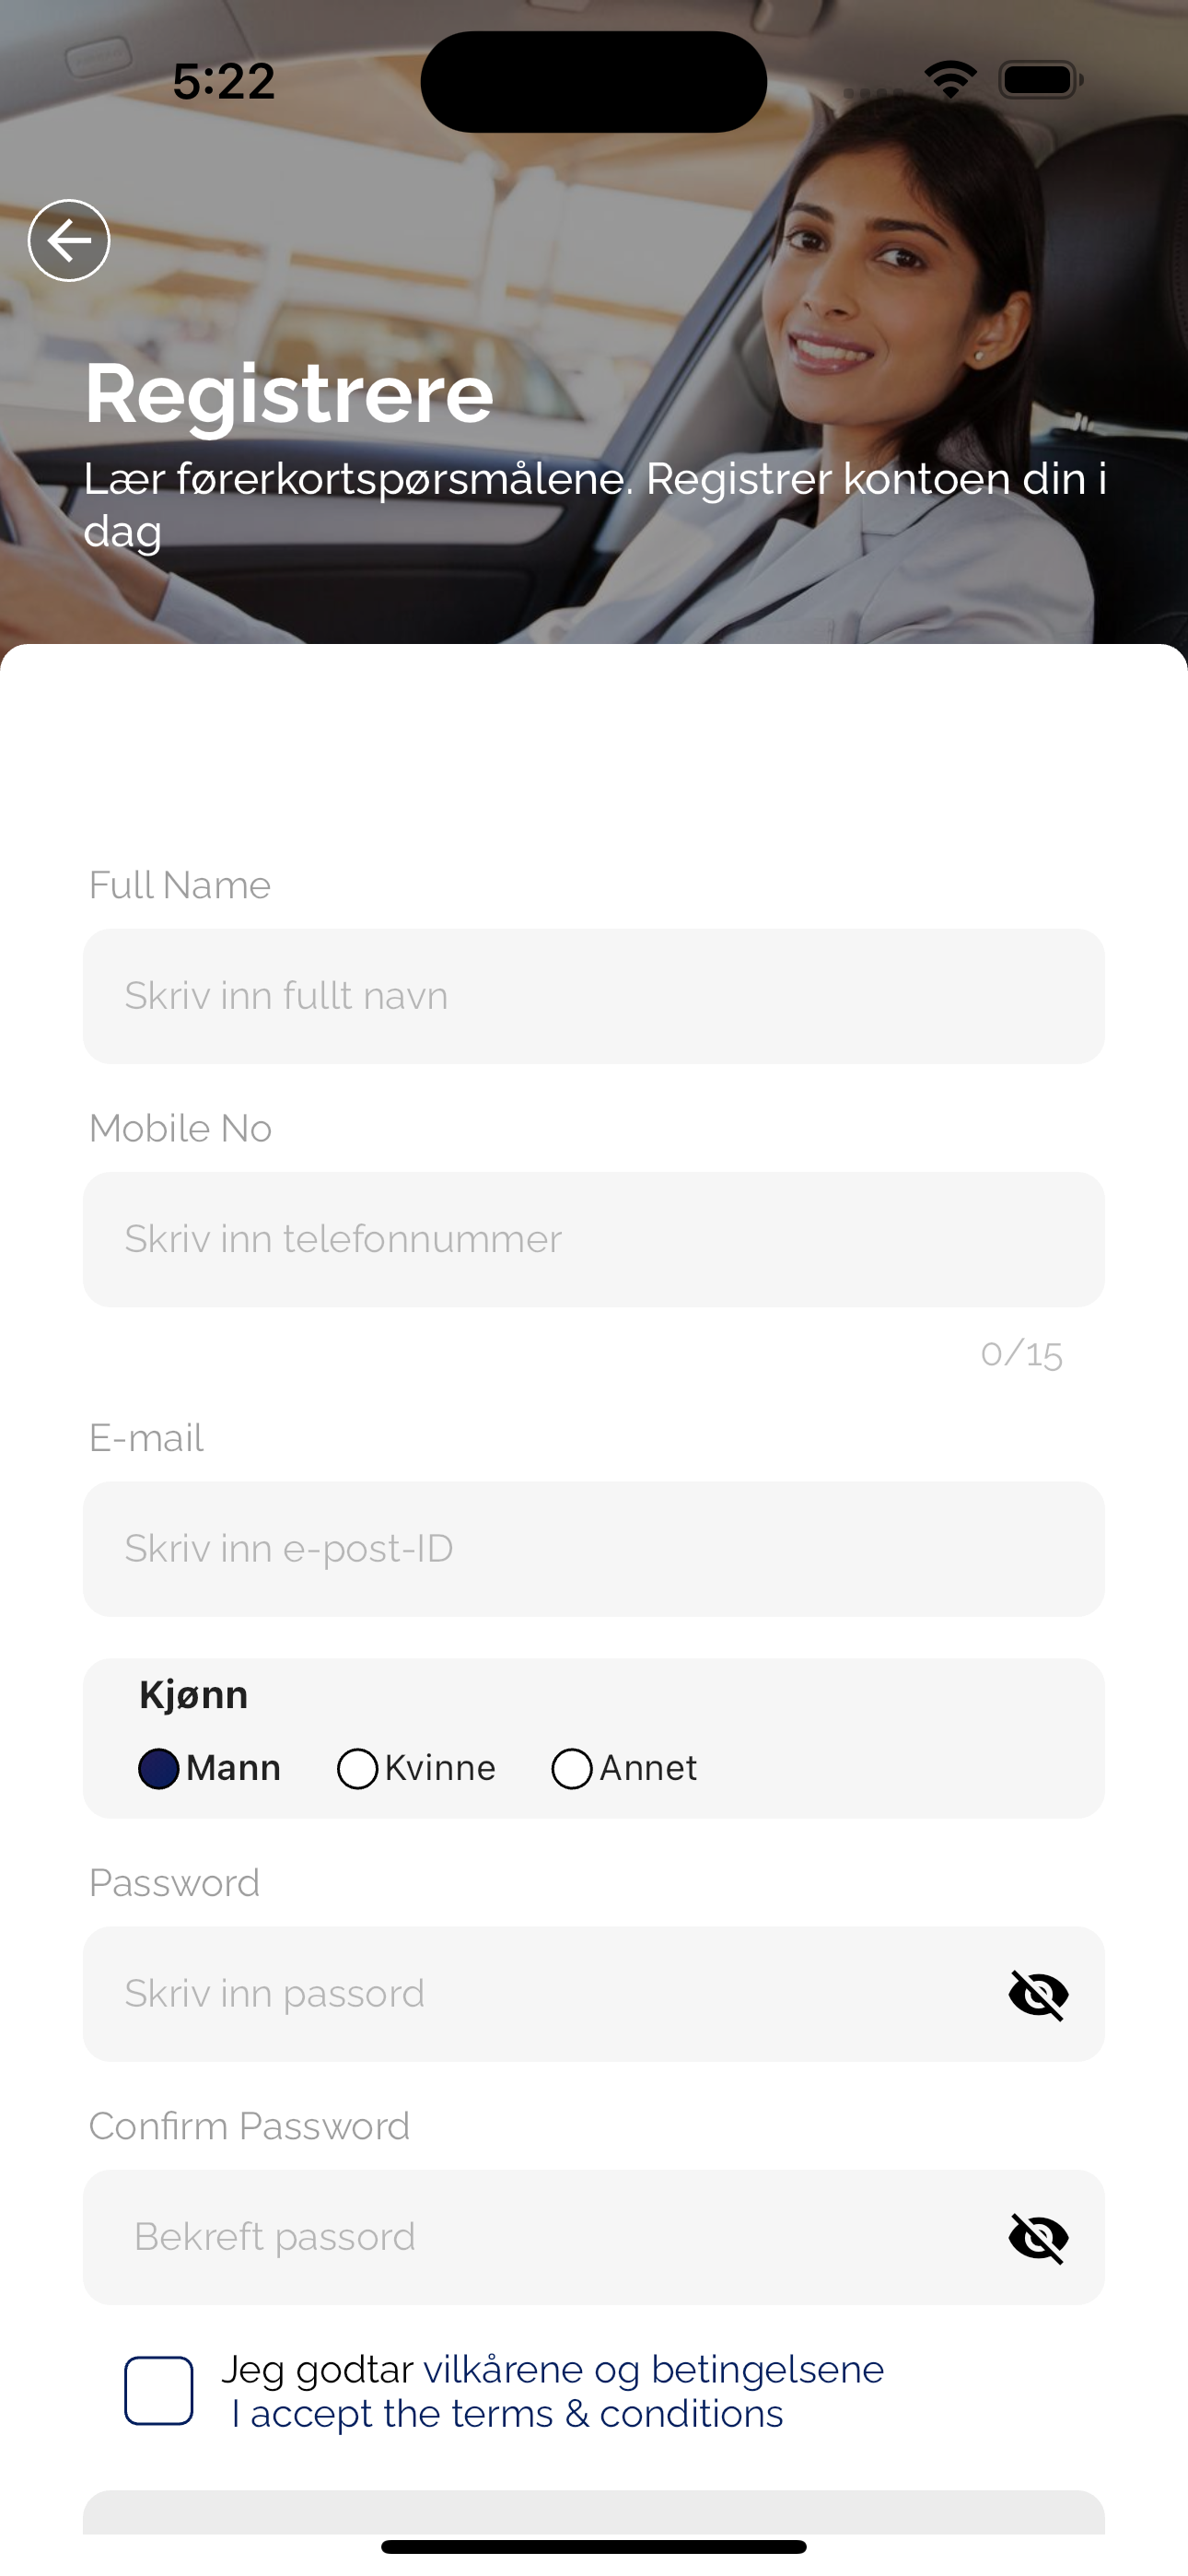Choose the Annet gender option
This screenshot has height=2576, width=1188.
tap(572, 1768)
